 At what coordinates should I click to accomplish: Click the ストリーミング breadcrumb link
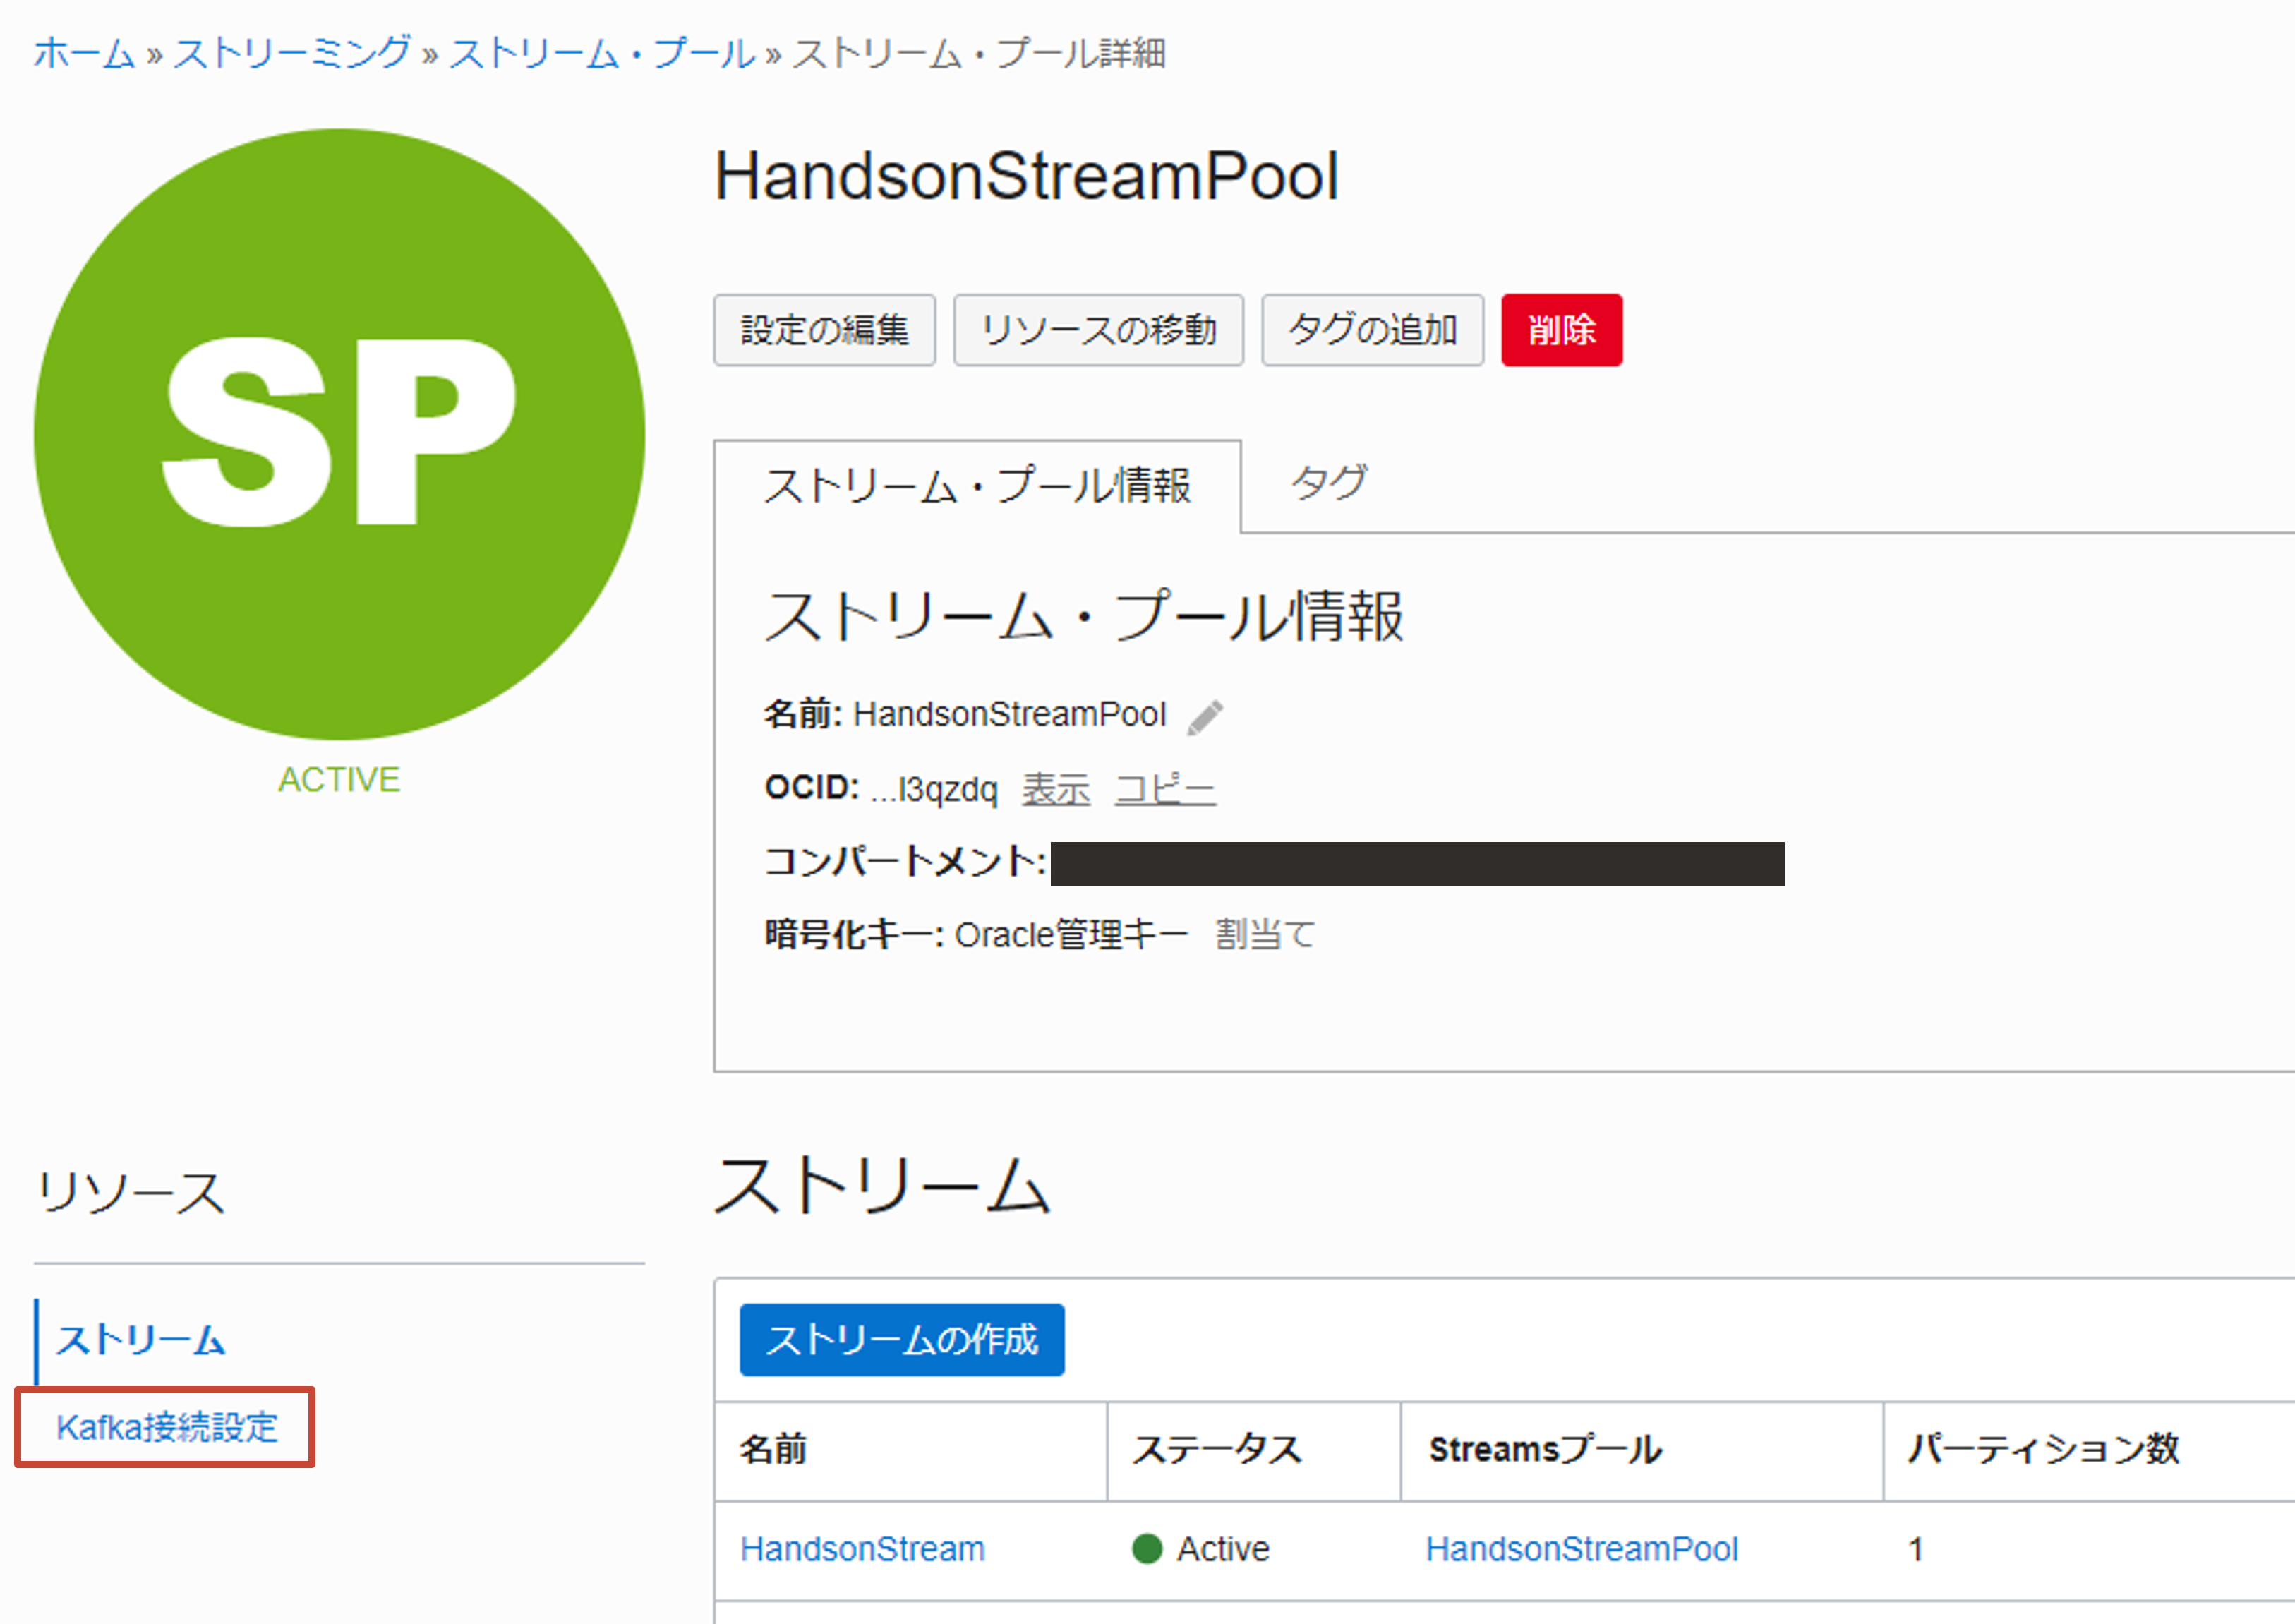click(292, 53)
